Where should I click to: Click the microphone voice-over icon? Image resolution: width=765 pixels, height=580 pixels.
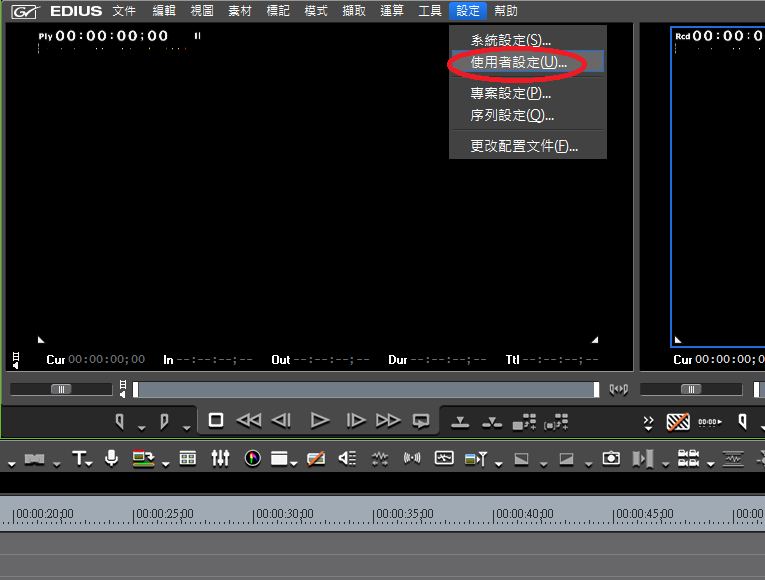point(112,458)
